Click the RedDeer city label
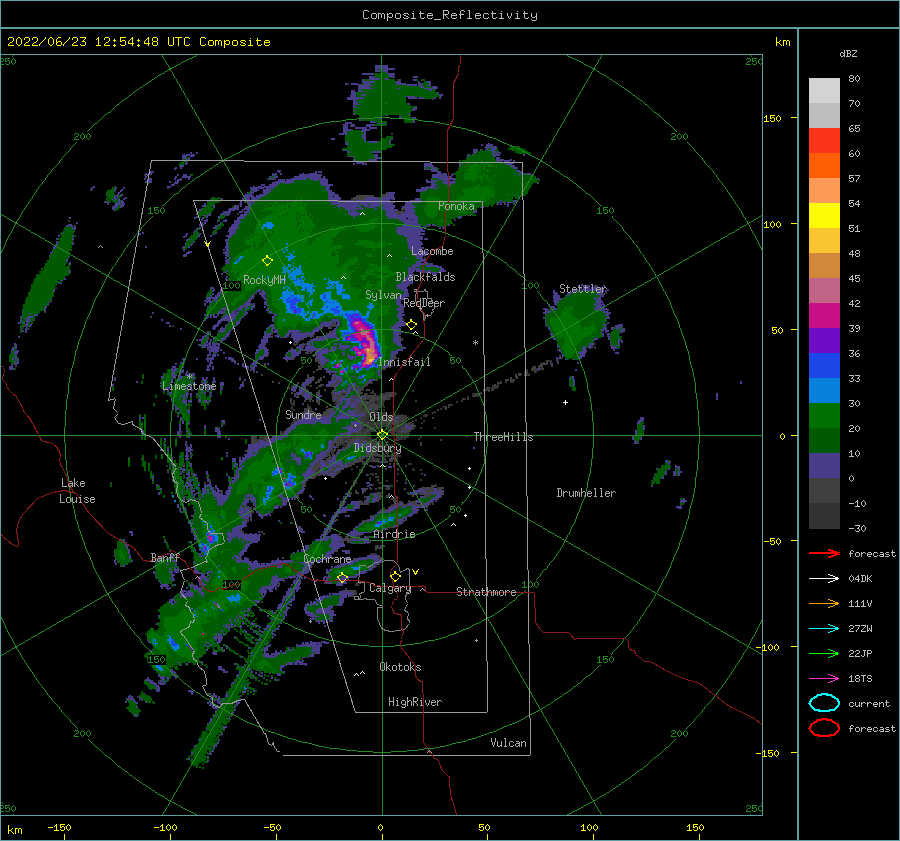900x841 pixels. (x=424, y=303)
